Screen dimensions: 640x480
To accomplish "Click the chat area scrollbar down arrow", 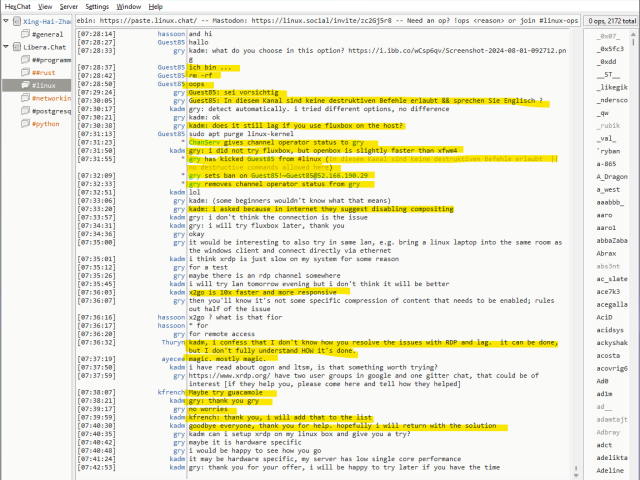I will coord(576,475).
